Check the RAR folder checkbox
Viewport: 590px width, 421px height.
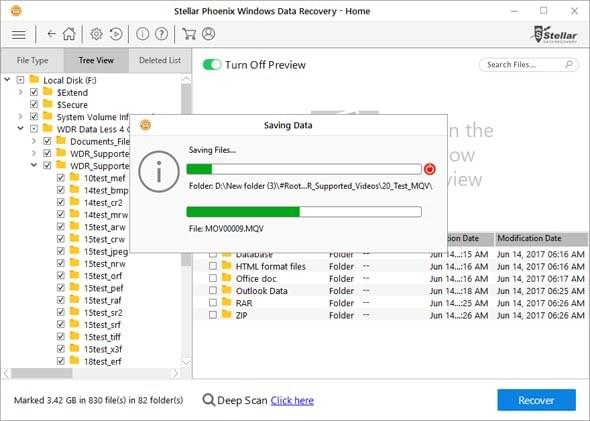click(213, 302)
